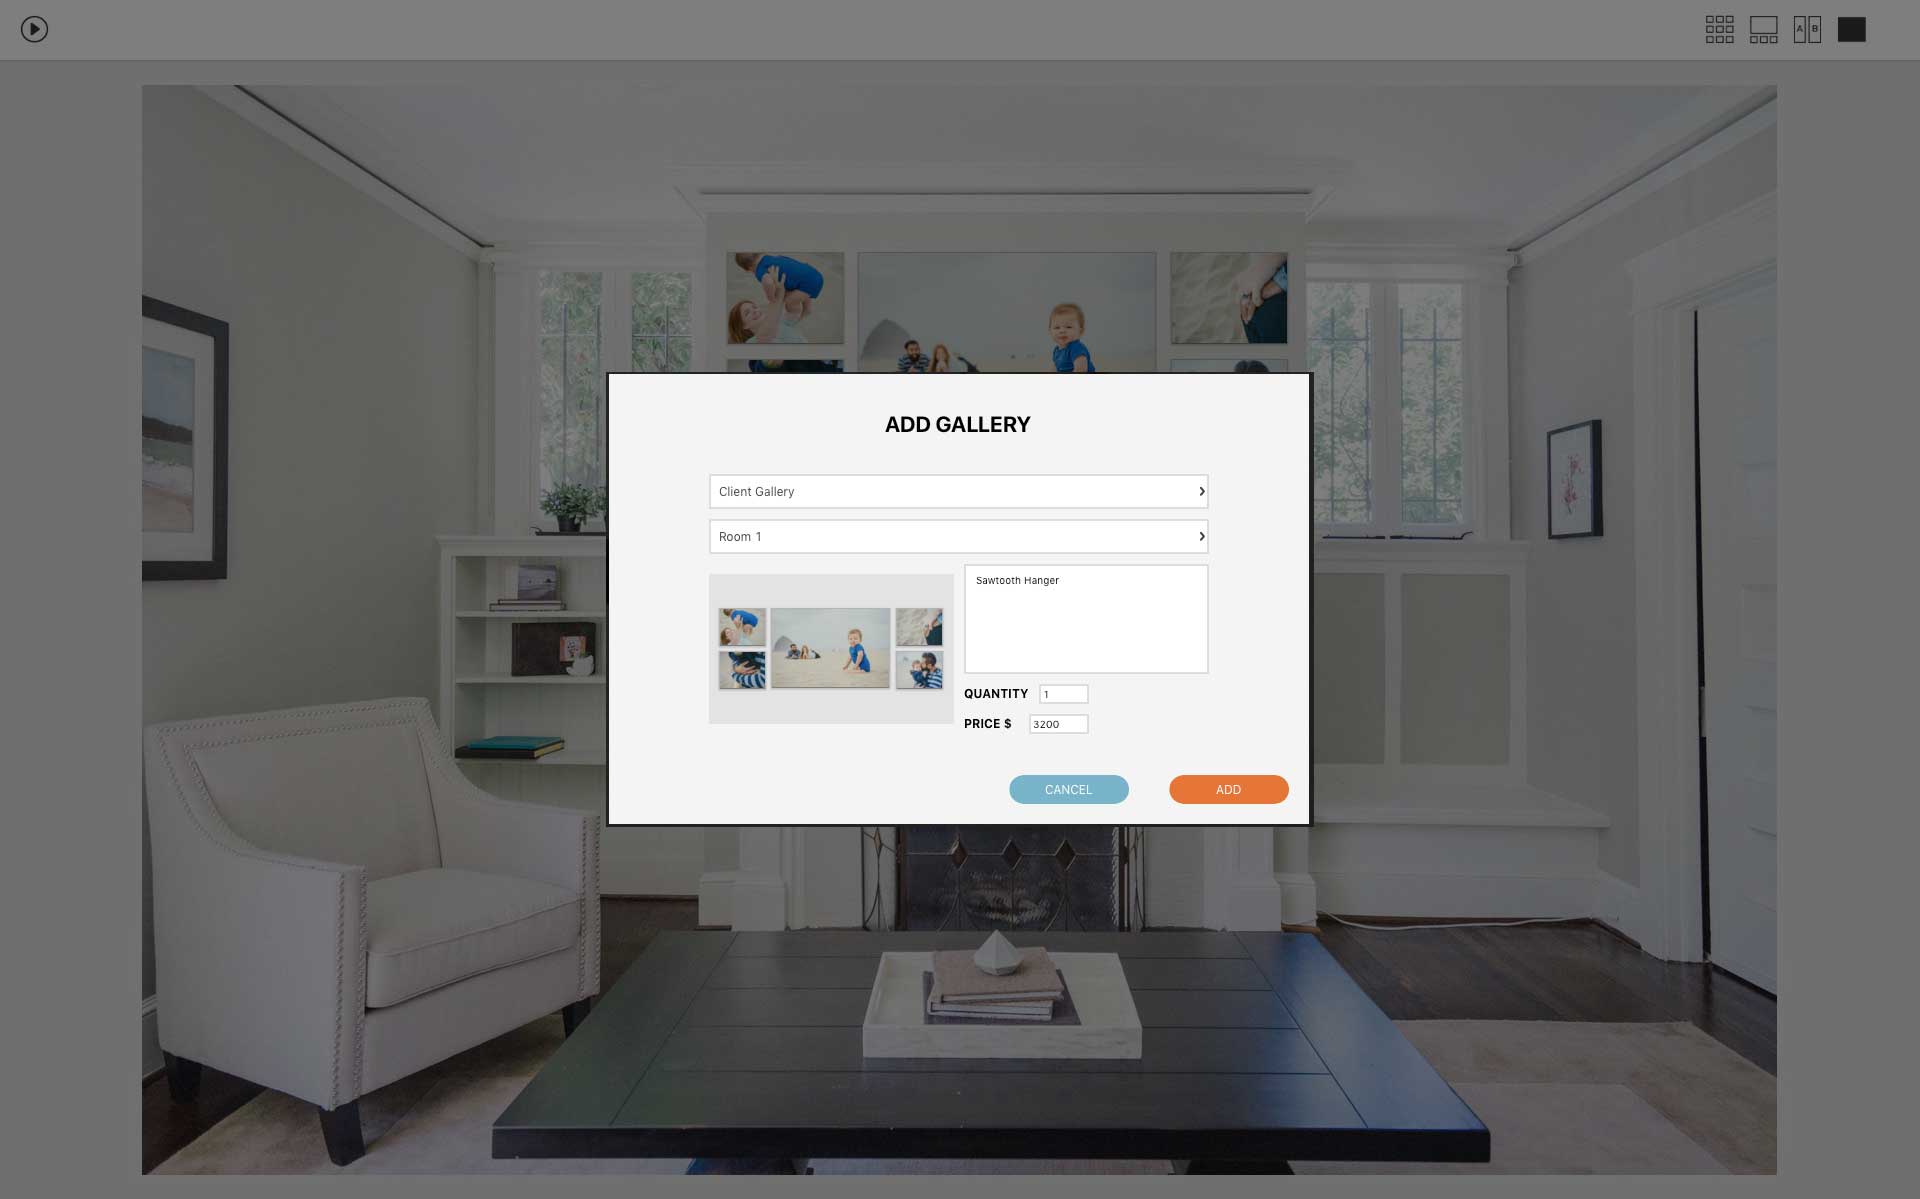Expand chevron next to Room 1
The width and height of the screenshot is (1920, 1199).
[1199, 536]
